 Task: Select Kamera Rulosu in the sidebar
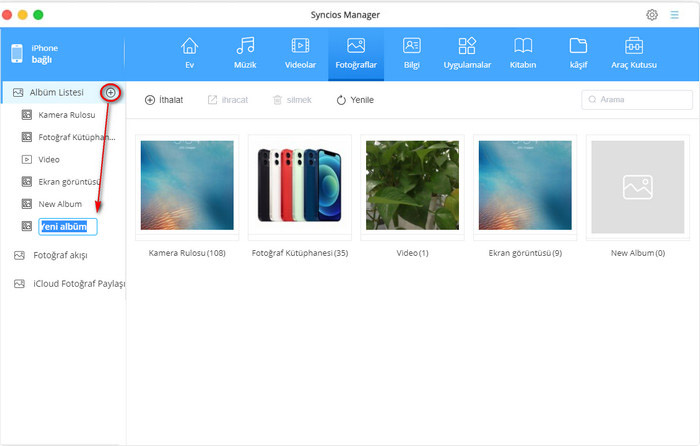(x=67, y=115)
